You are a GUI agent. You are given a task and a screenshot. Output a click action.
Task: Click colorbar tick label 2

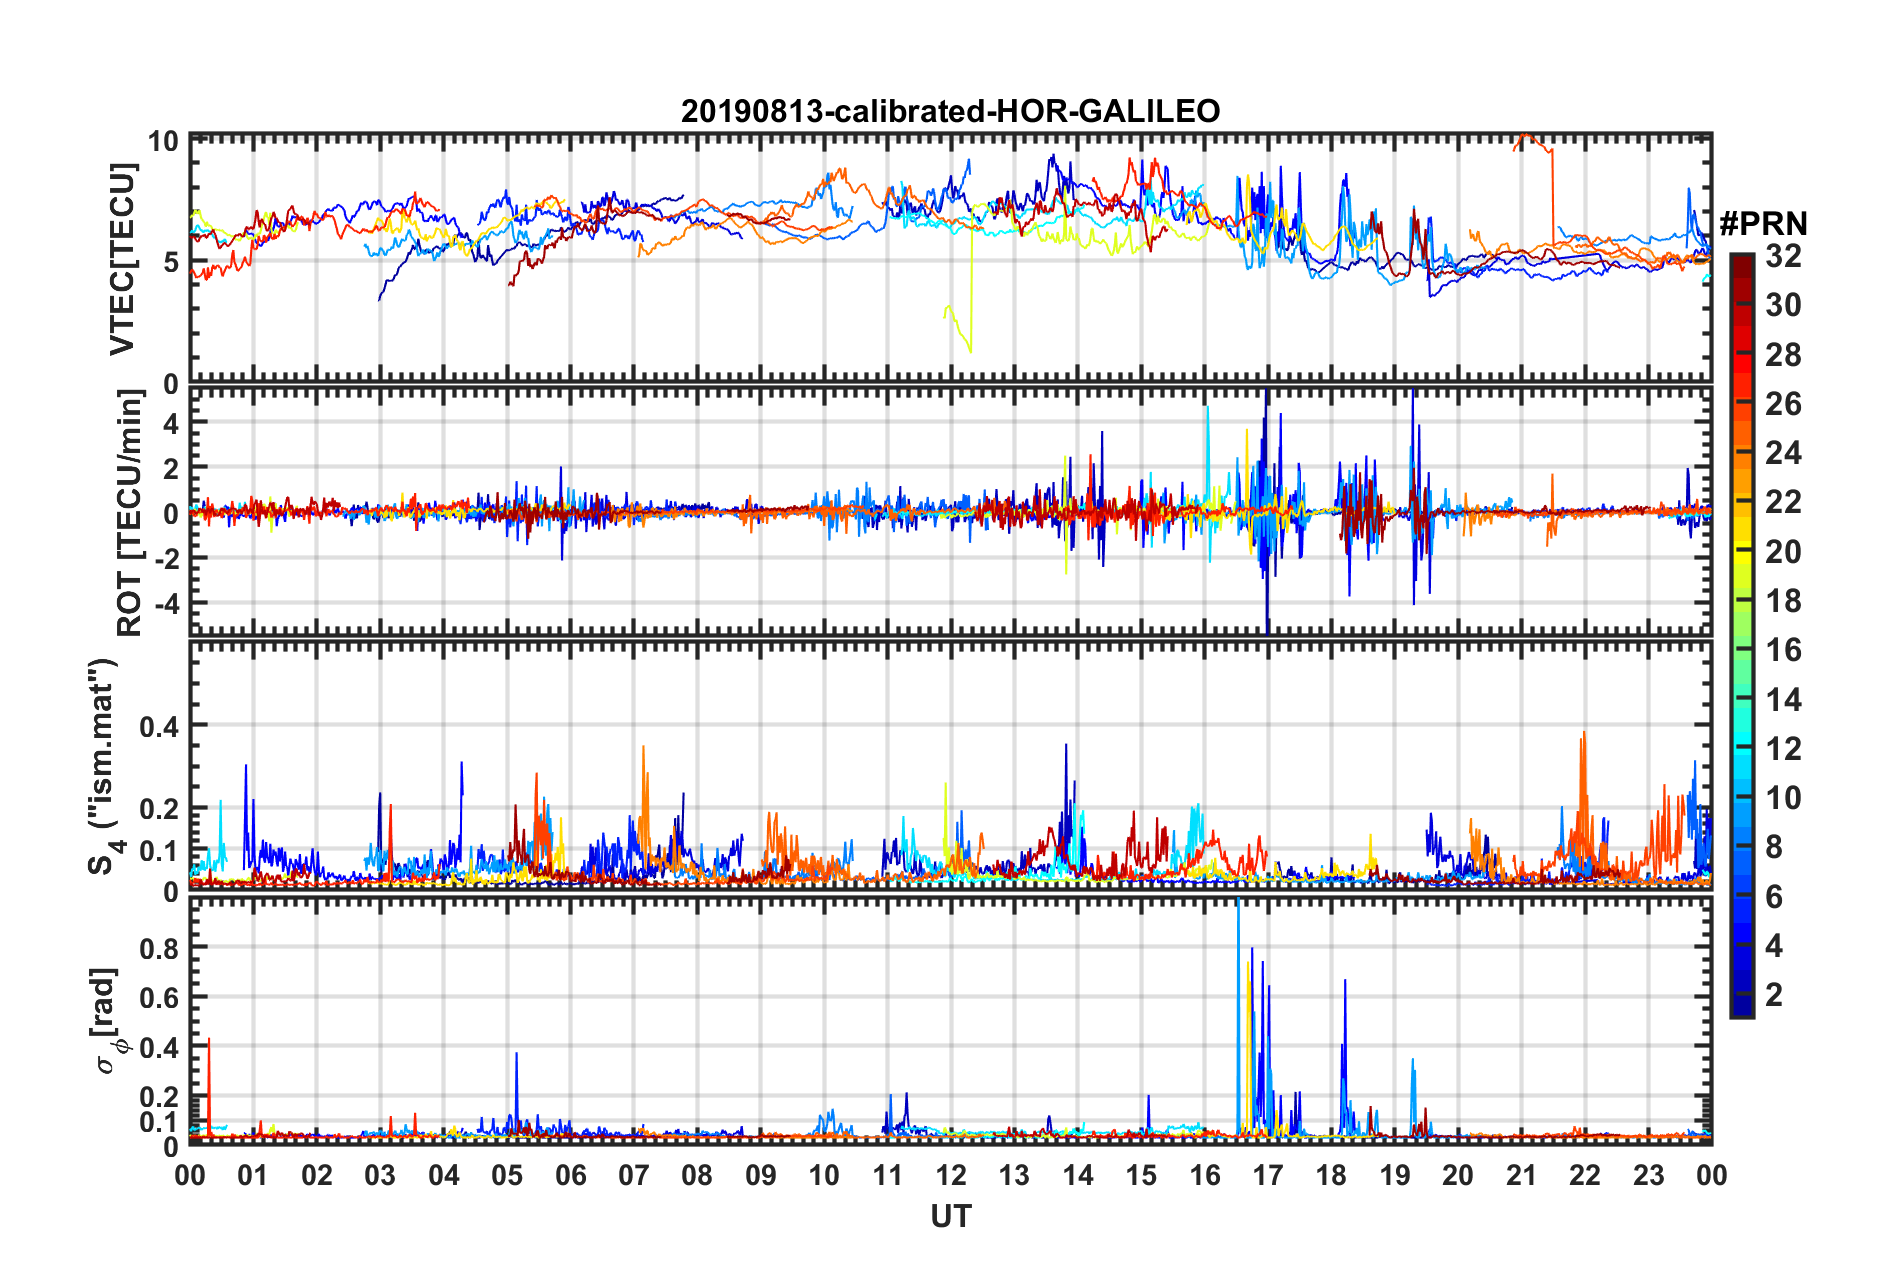pyautogui.click(x=1774, y=995)
